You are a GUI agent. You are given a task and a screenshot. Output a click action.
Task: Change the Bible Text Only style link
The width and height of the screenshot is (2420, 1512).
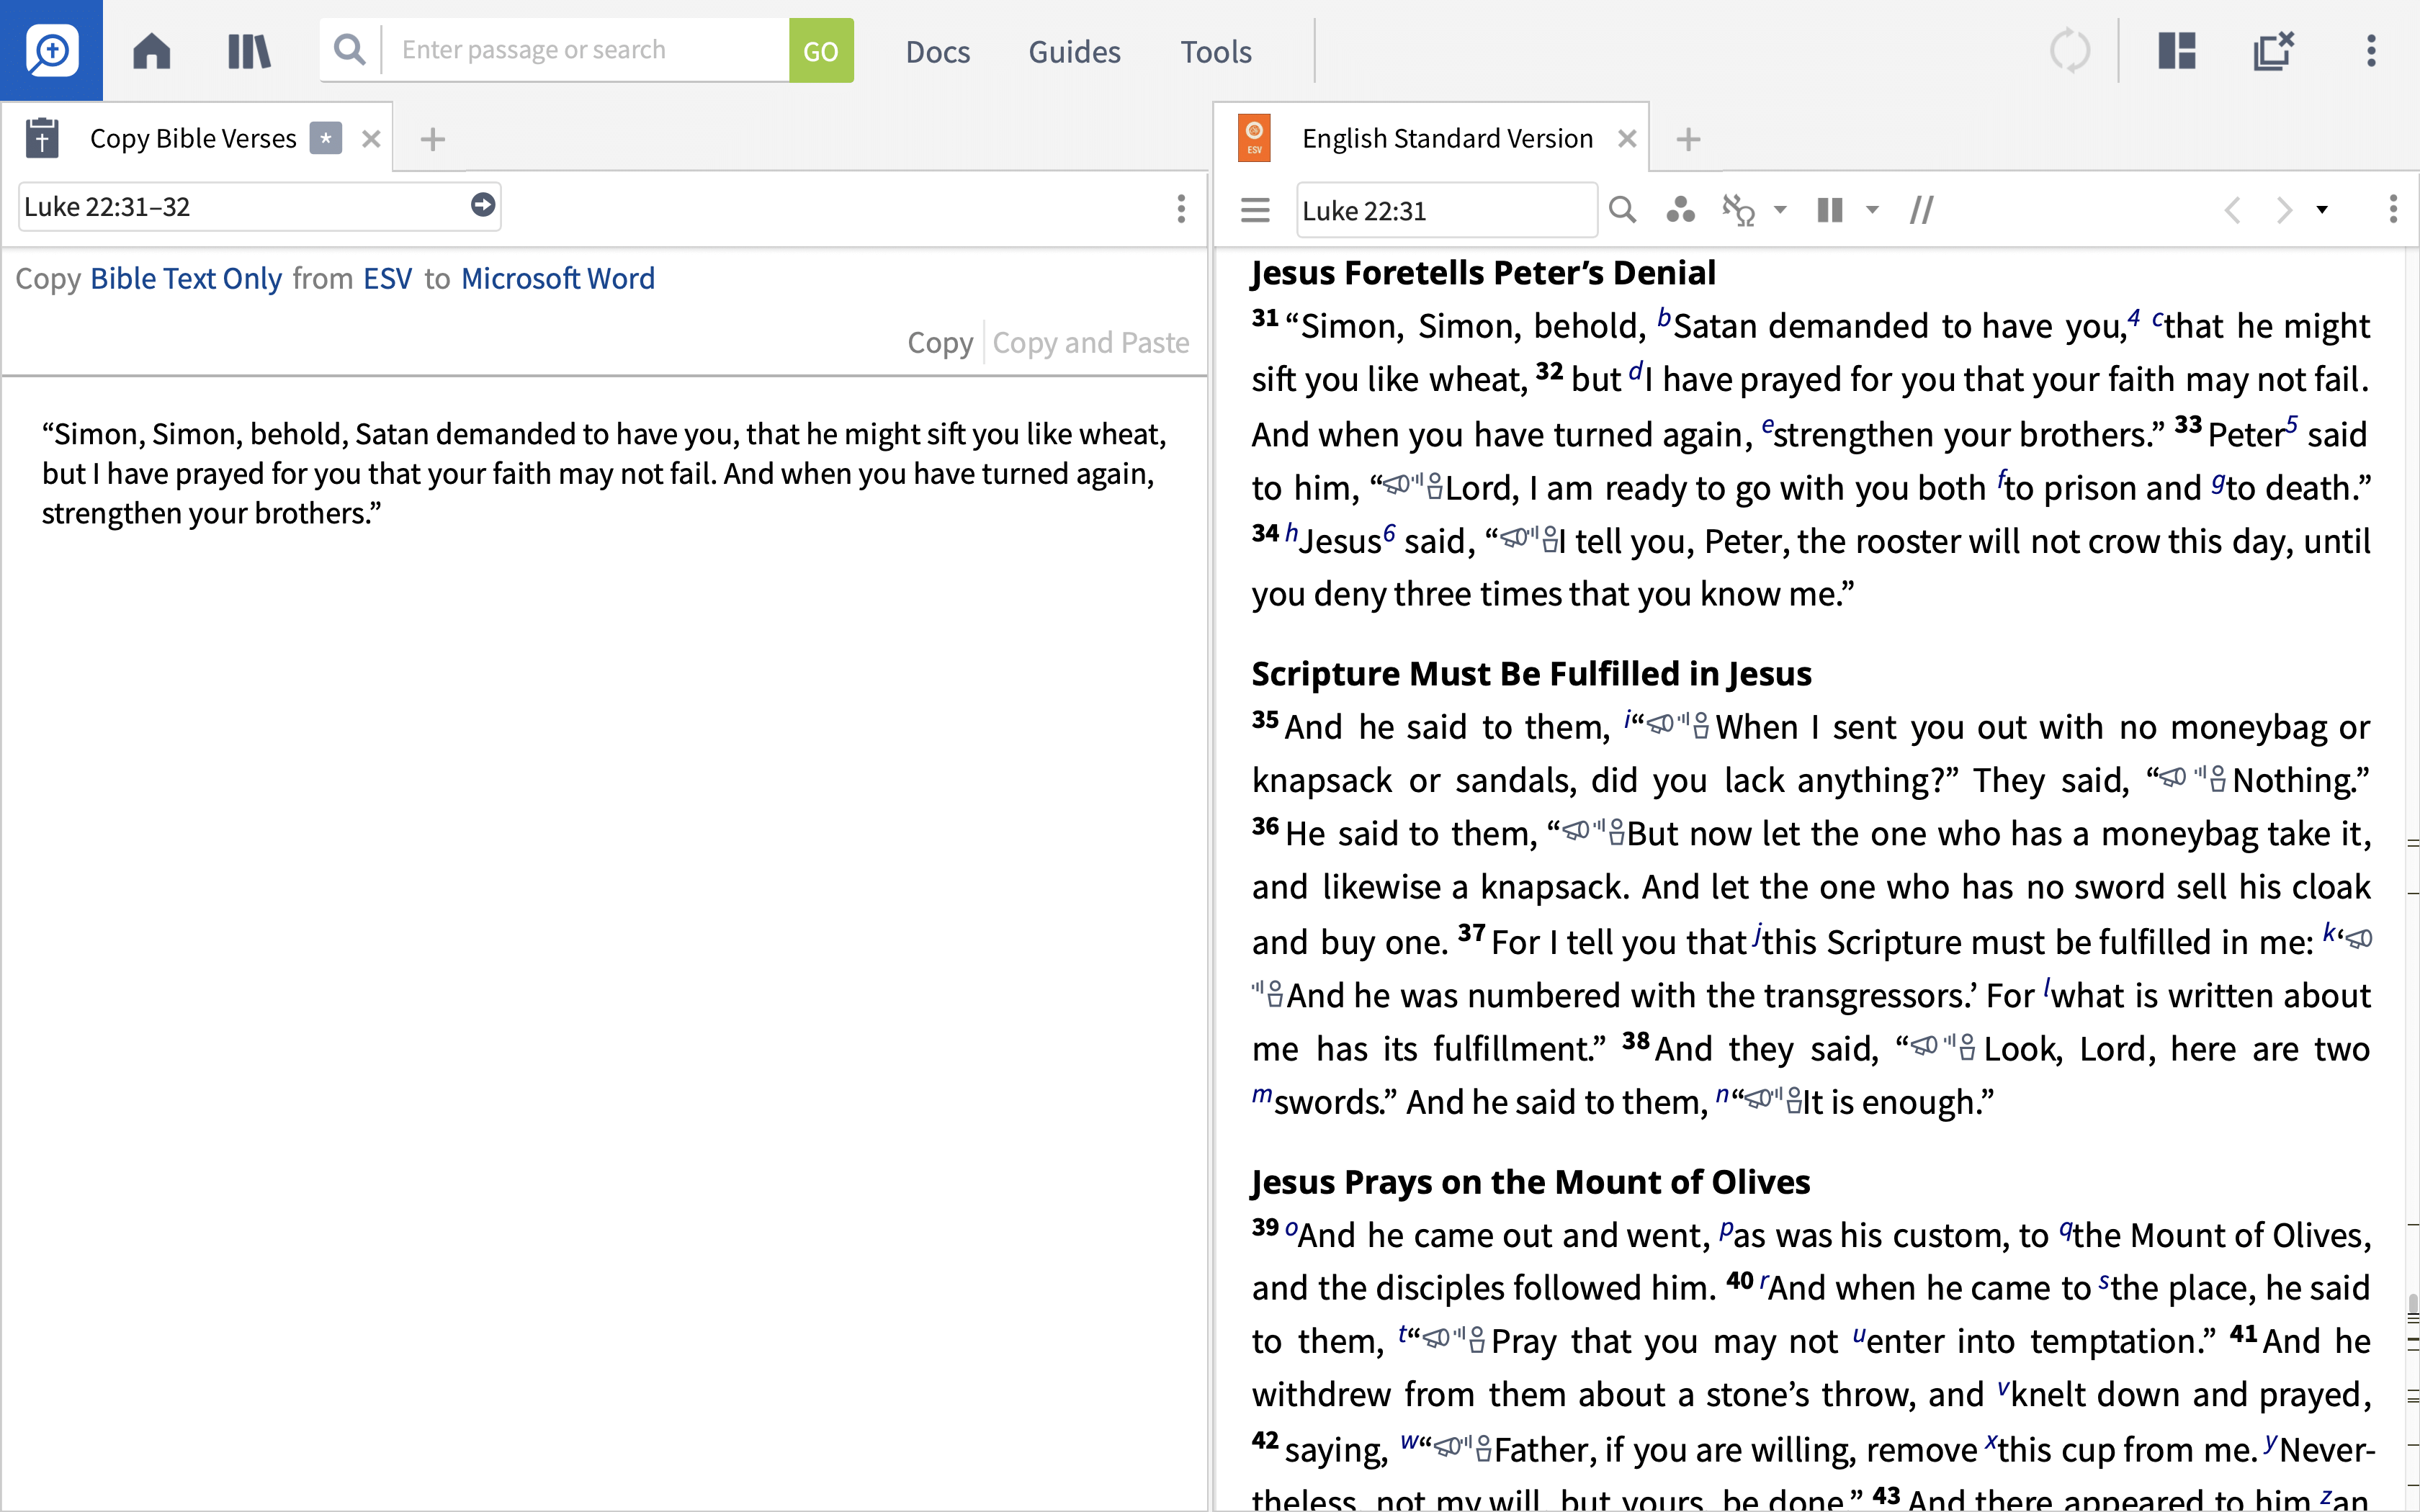[186, 278]
